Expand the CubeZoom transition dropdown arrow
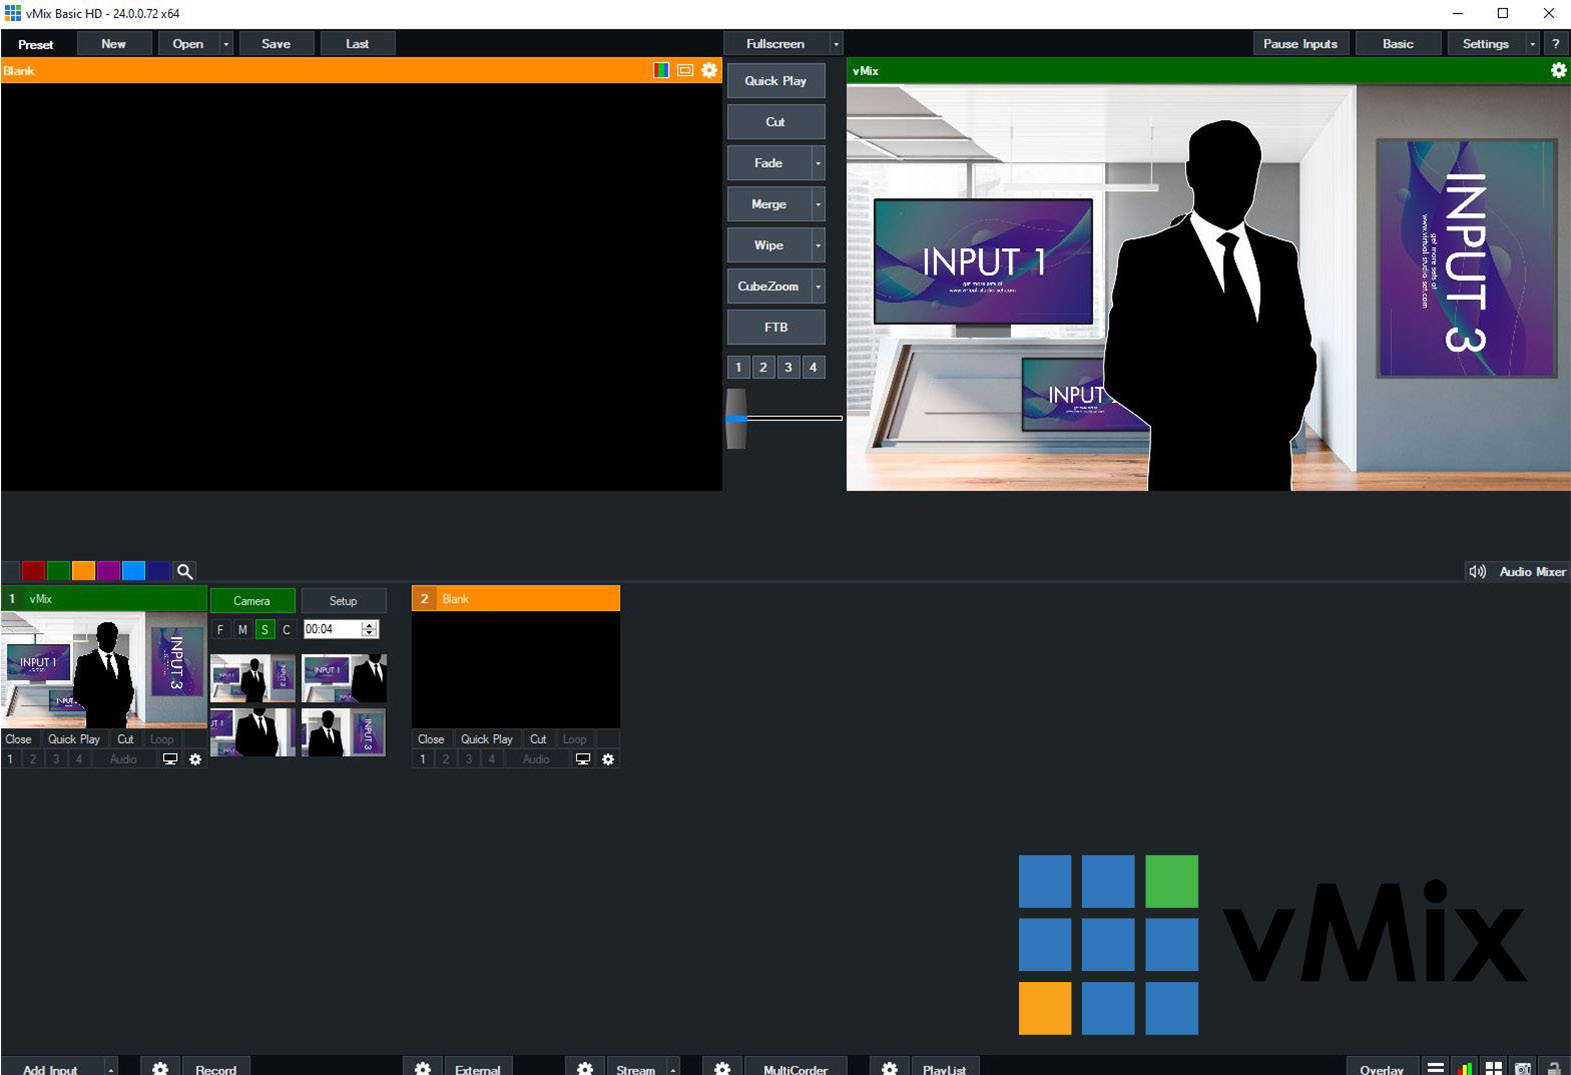This screenshot has width=1571, height=1075. (818, 286)
